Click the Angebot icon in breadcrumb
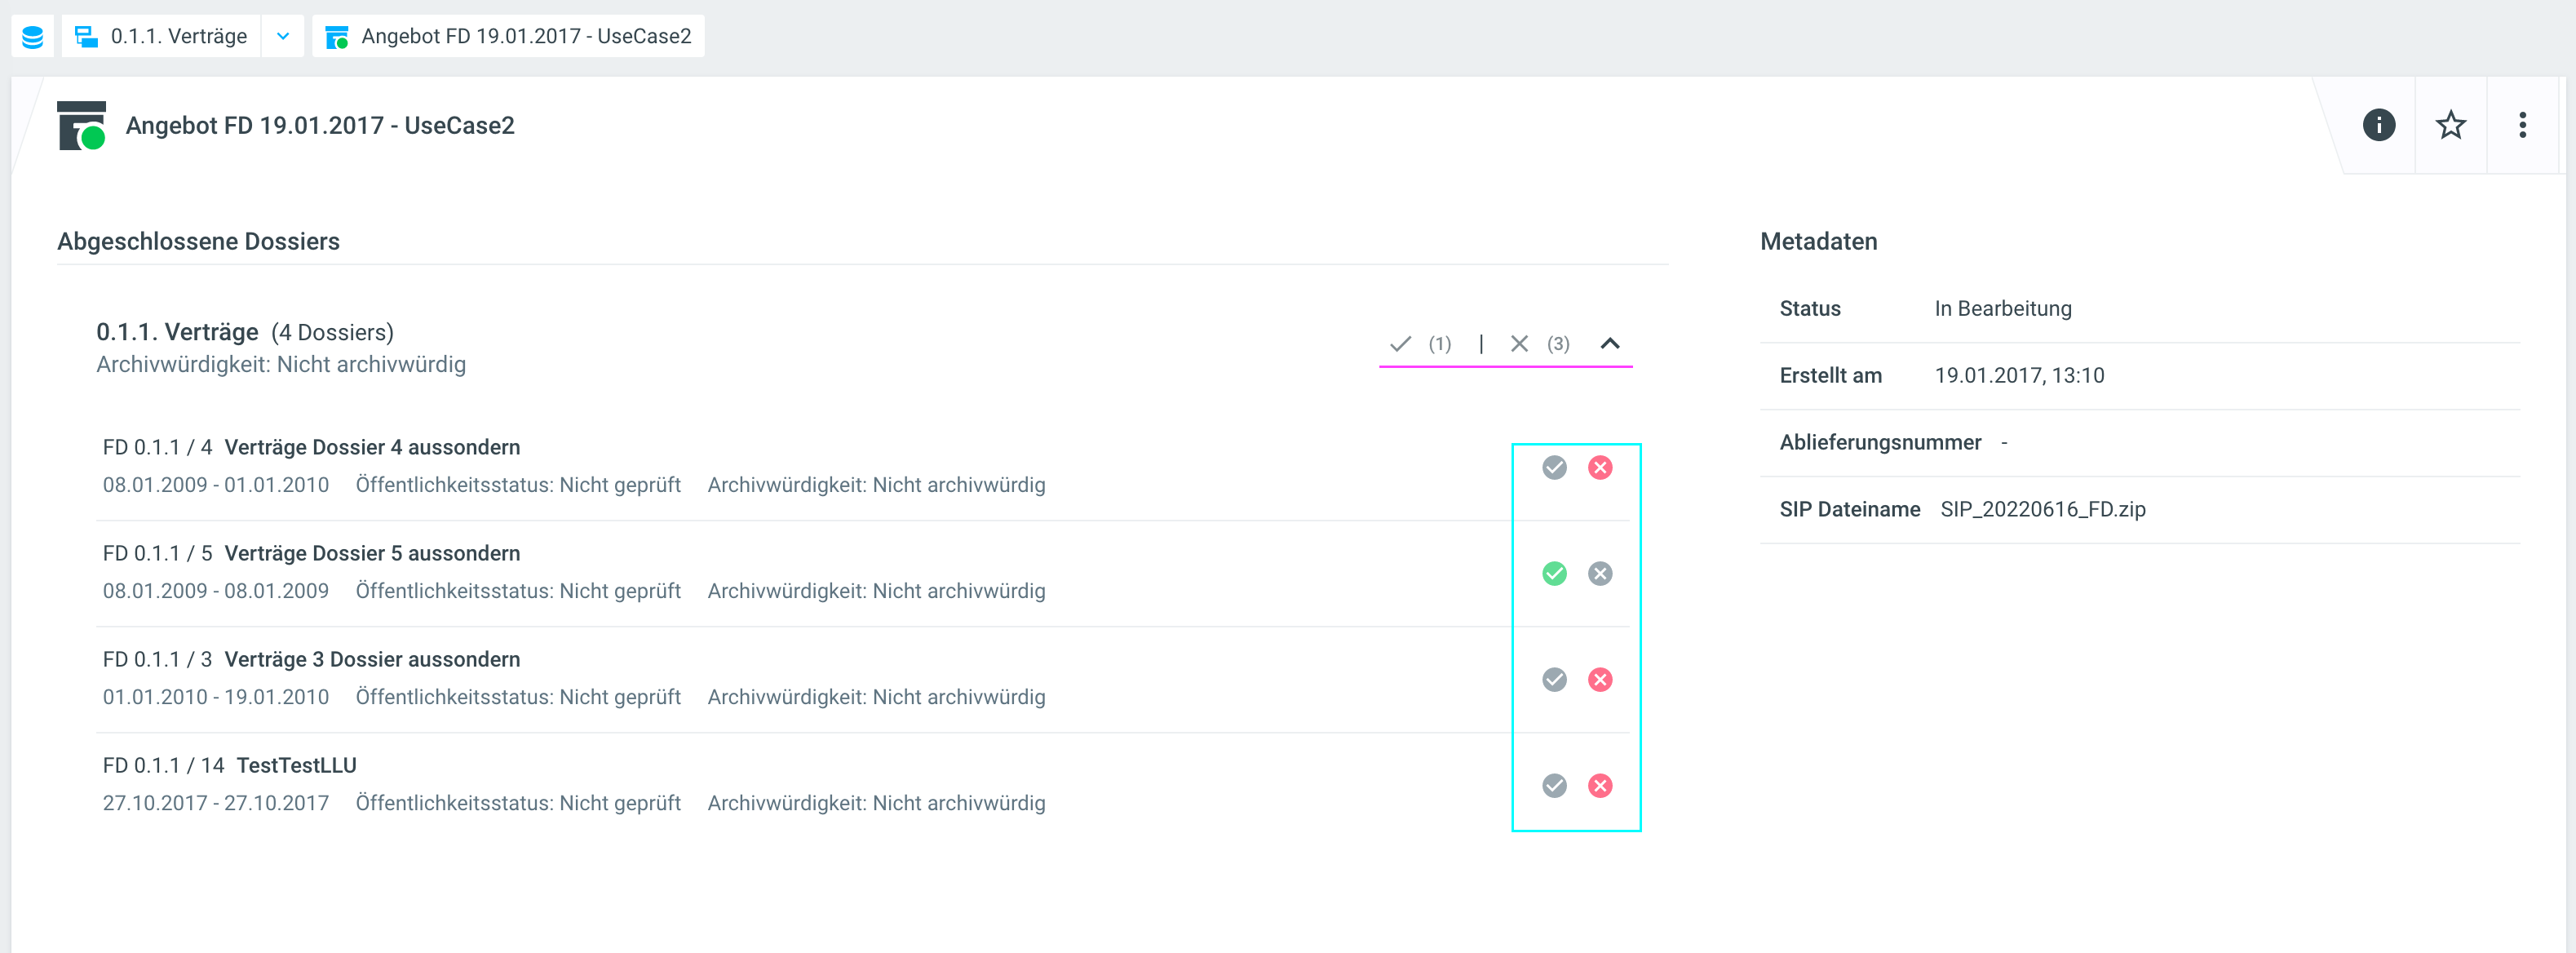The width and height of the screenshot is (2576, 953). [x=337, y=37]
